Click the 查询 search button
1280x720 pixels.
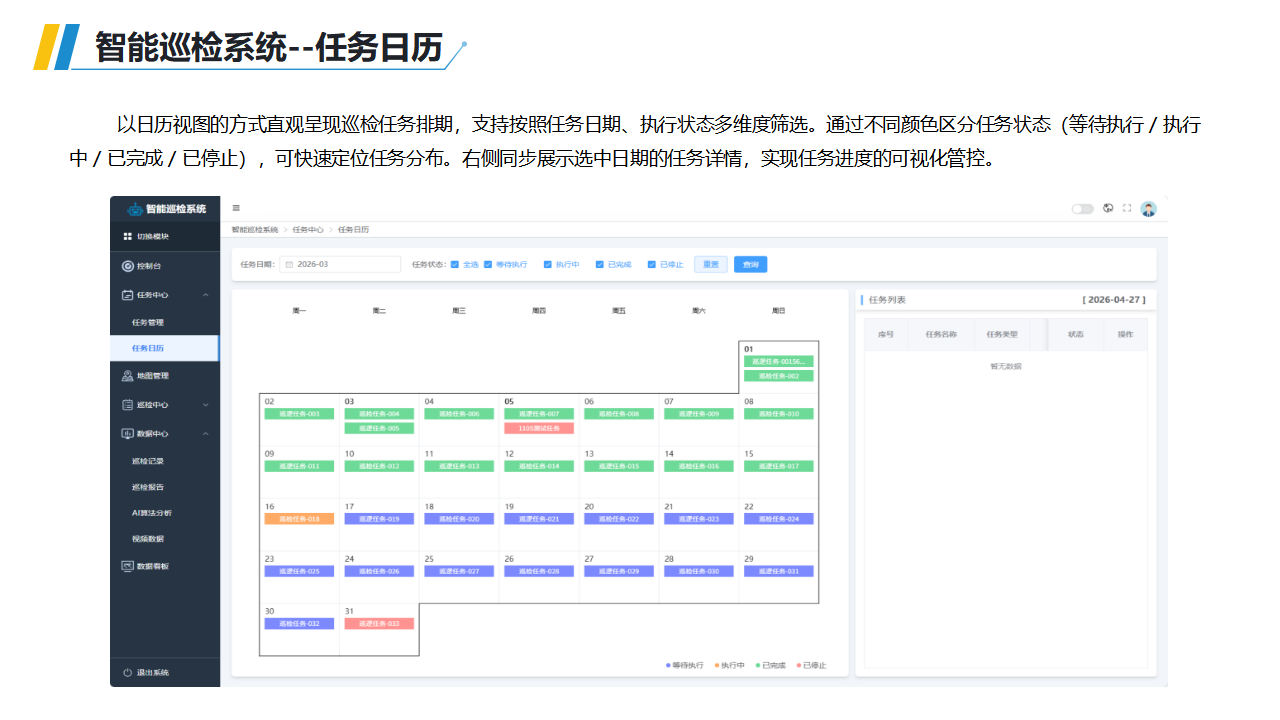coord(751,265)
